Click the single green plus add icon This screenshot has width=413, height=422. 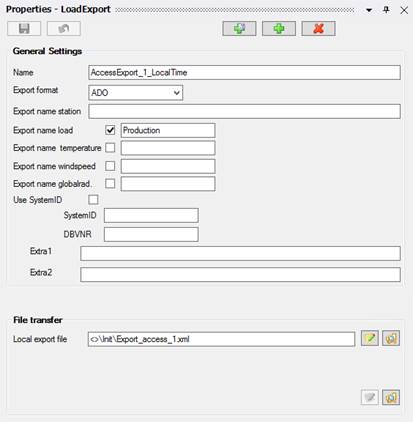coord(279,29)
